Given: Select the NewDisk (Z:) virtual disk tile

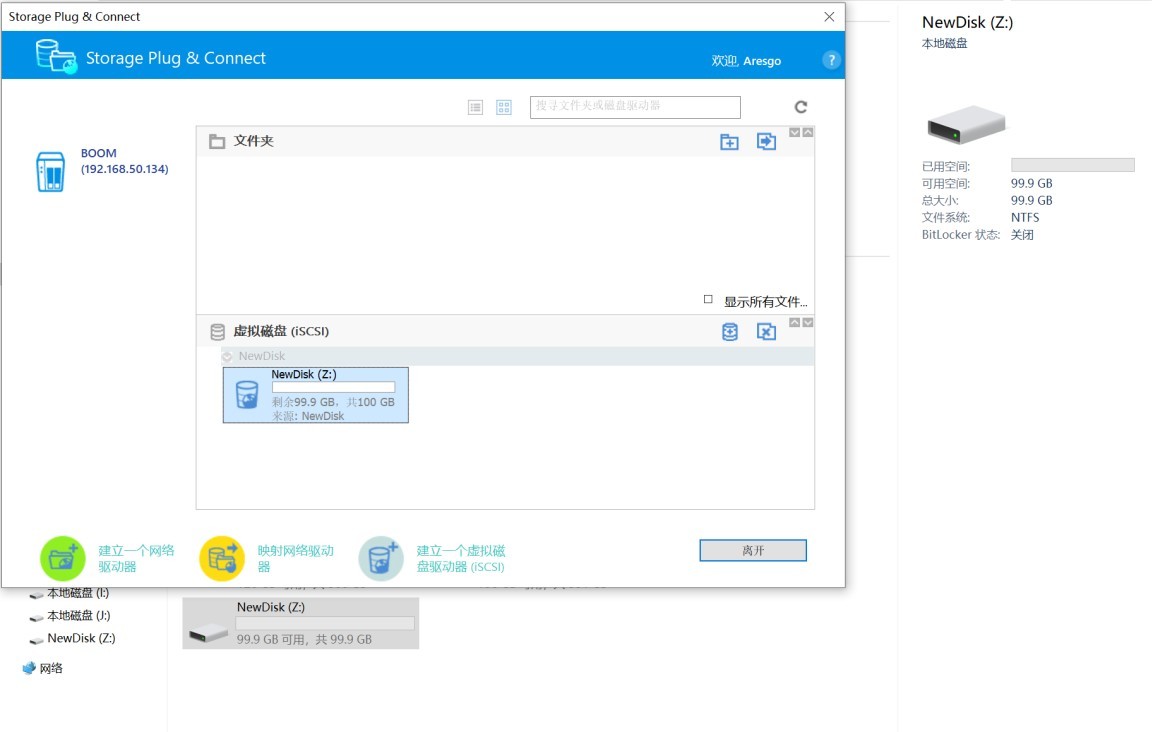Looking at the screenshot, I should (316, 395).
